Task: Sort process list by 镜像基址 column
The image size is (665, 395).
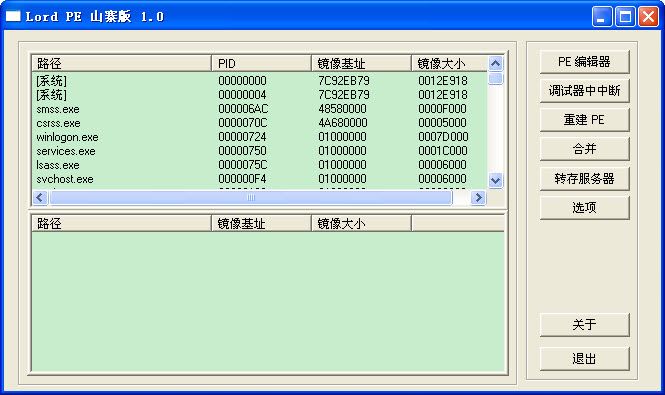Action: (361, 64)
